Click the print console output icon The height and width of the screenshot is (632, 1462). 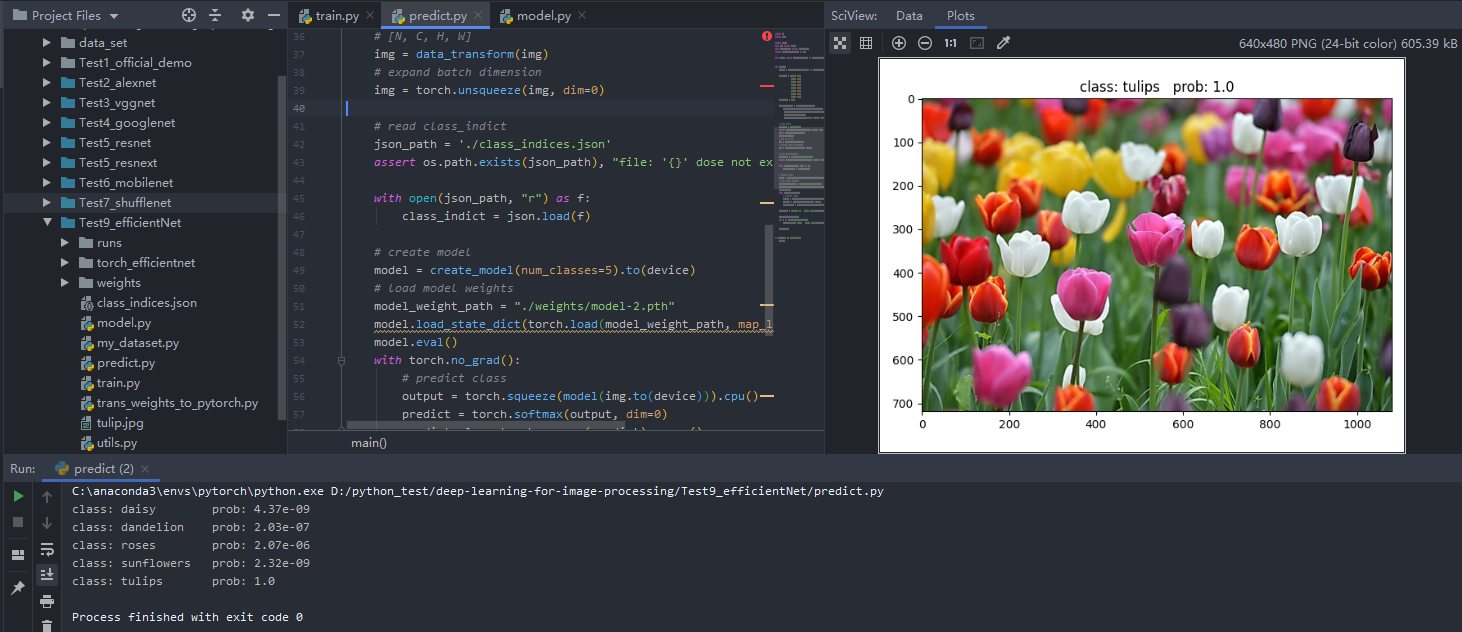[x=47, y=601]
